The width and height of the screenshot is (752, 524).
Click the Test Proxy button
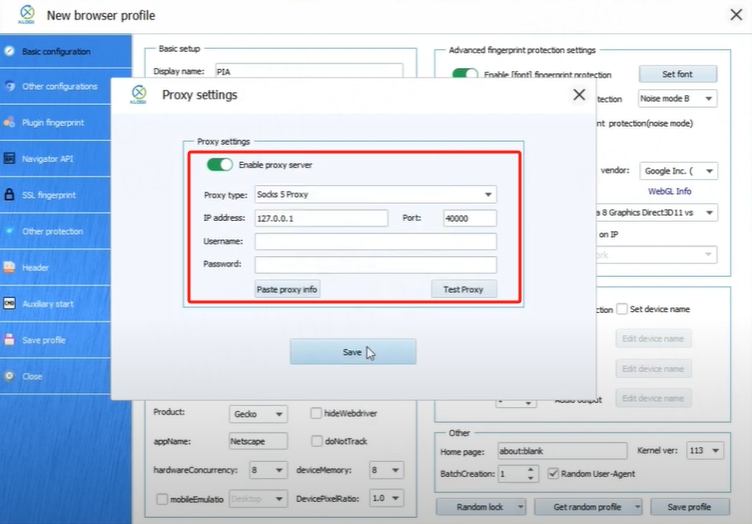coord(463,289)
